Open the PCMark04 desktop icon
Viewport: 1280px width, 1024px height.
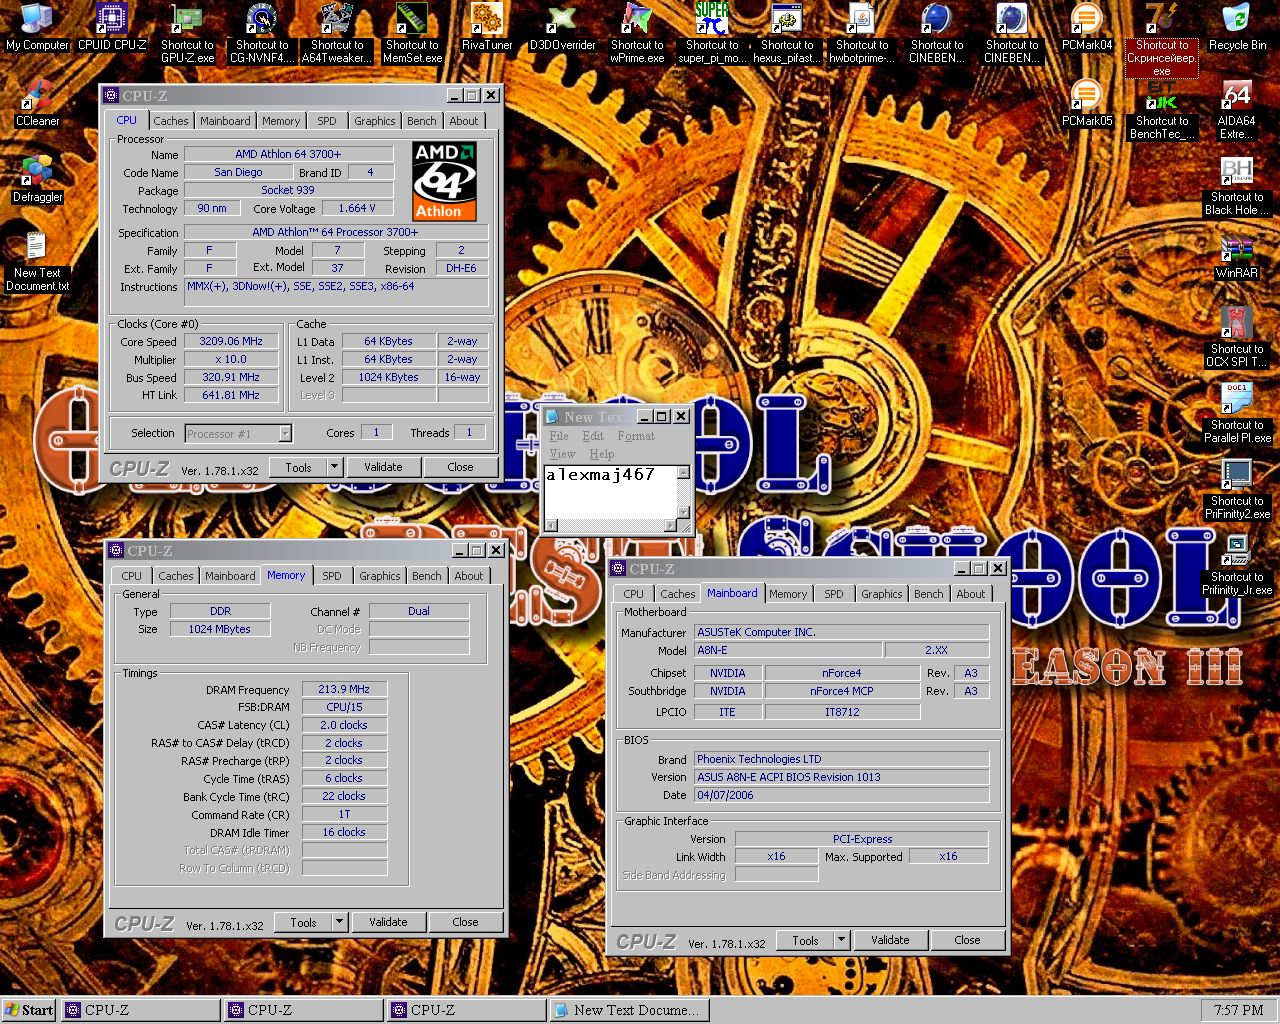click(1087, 27)
